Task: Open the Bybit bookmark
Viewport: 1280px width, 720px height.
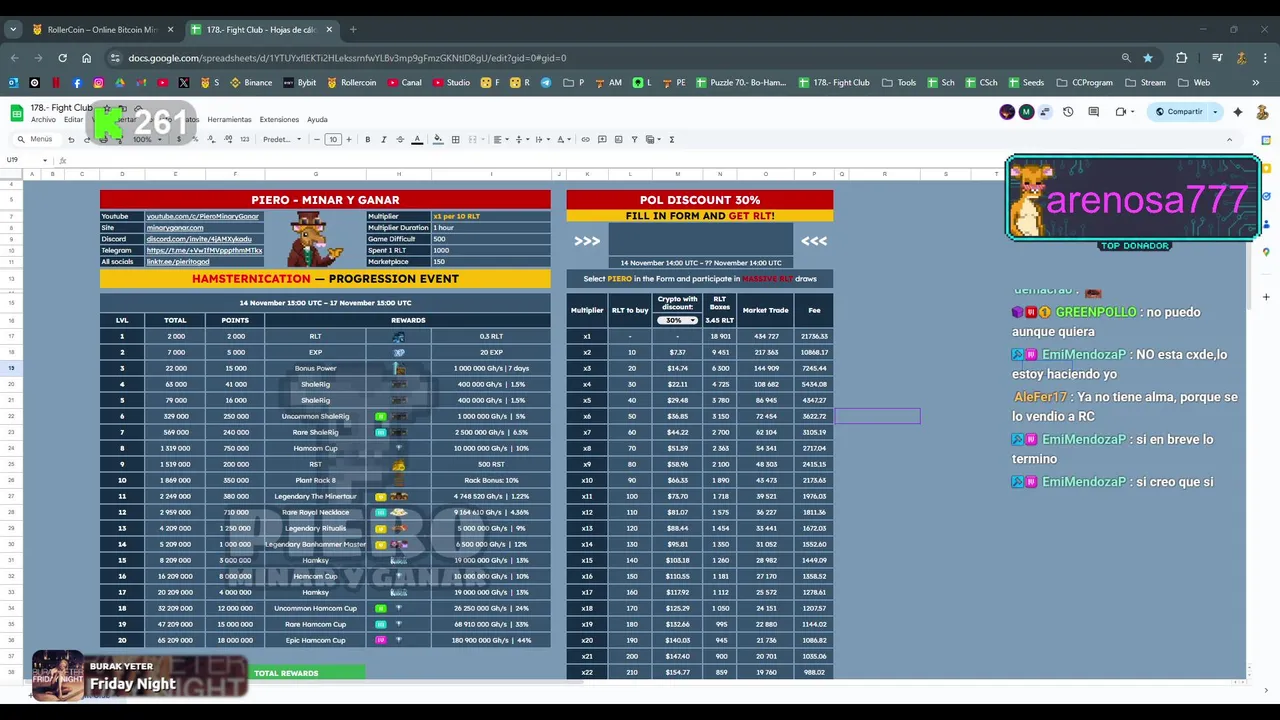Action: (x=299, y=82)
